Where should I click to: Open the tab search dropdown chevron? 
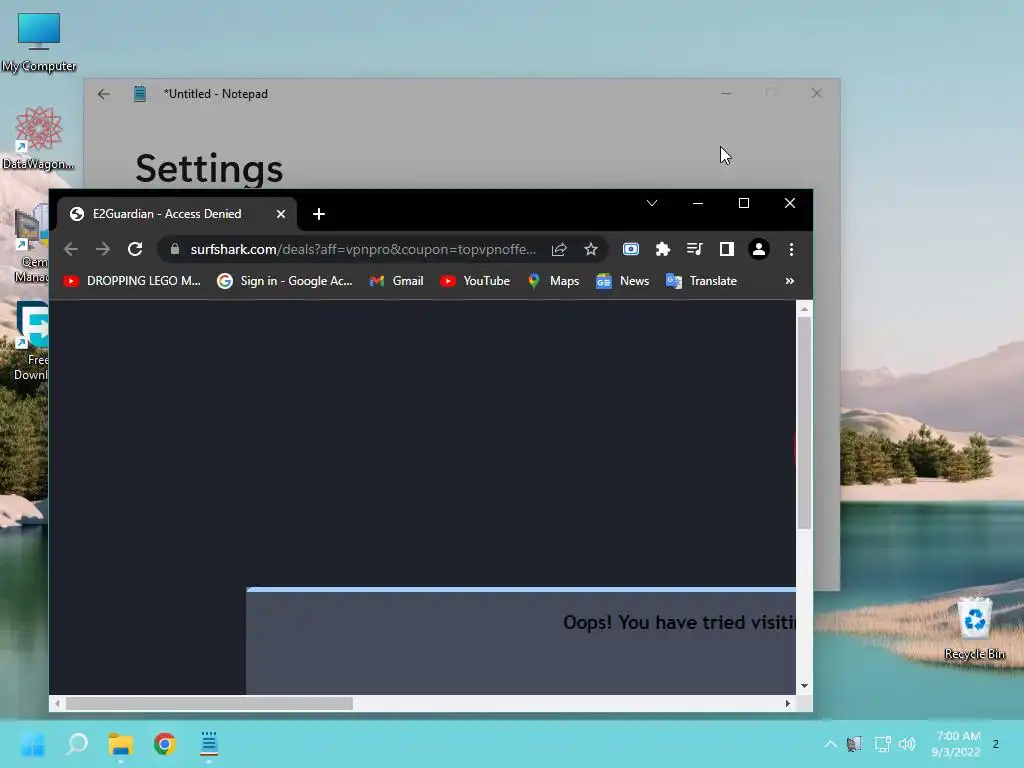click(x=652, y=203)
